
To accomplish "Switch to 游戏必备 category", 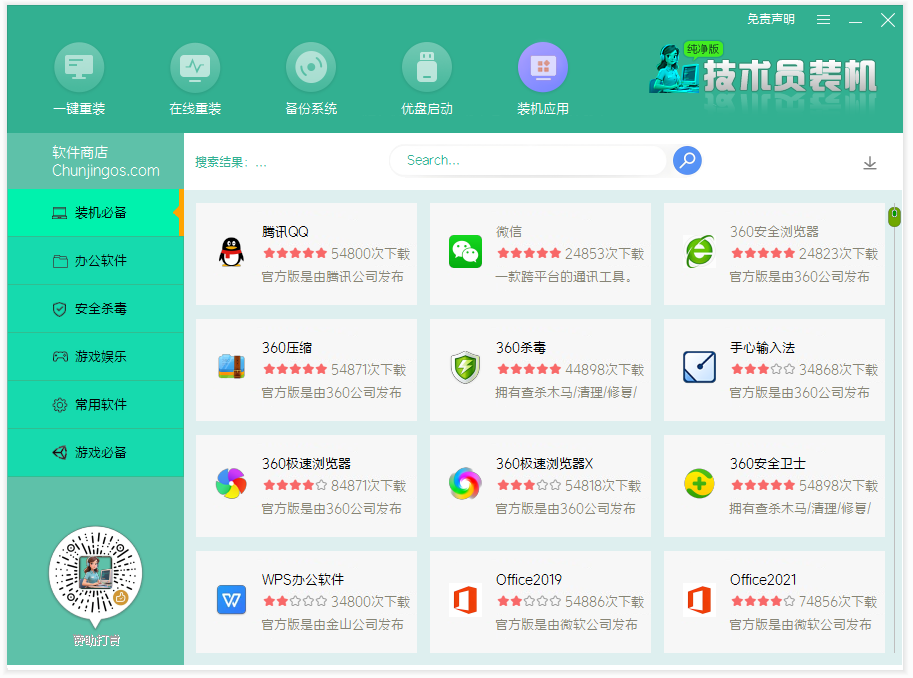I will (95, 453).
